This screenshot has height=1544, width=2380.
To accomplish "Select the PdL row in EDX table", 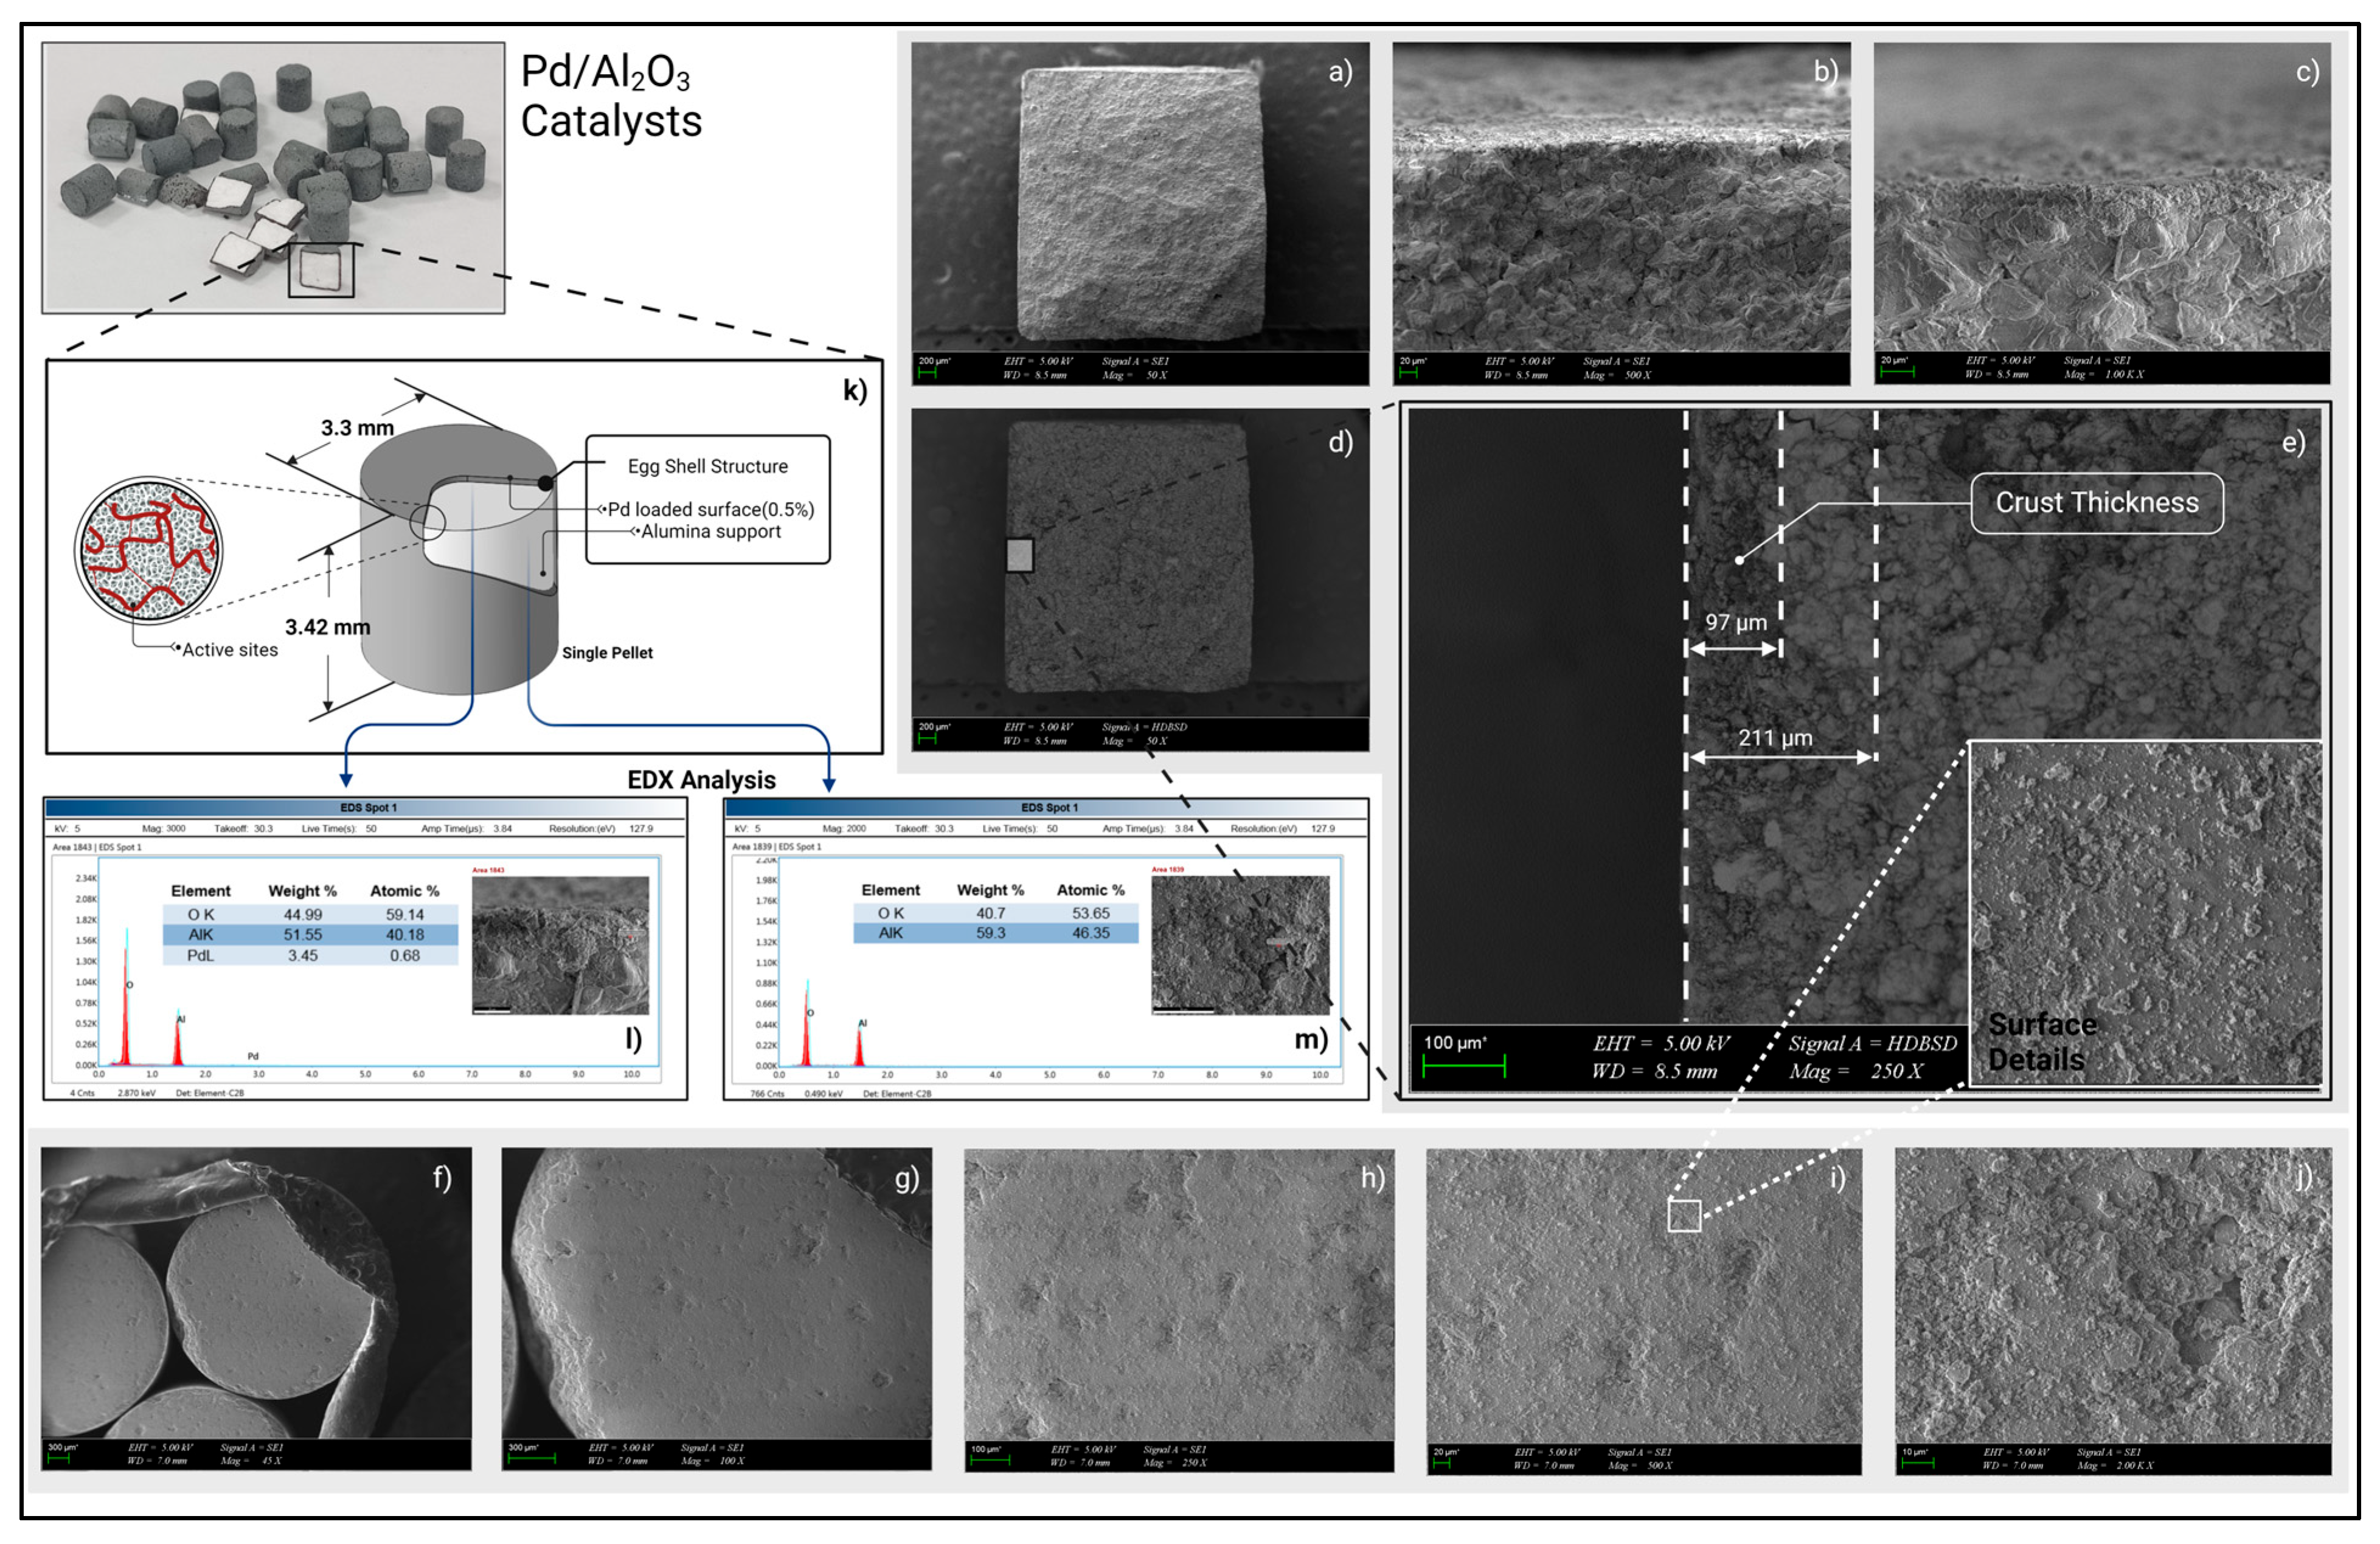I will pos(310,956).
